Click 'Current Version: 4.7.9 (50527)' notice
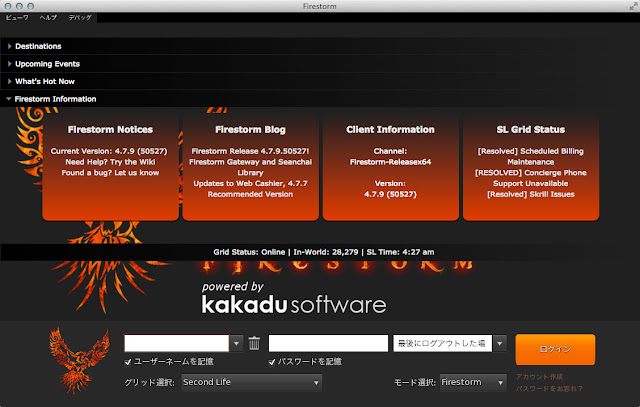Image resolution: width=640 pixels, height=407 pixels. 109,151
